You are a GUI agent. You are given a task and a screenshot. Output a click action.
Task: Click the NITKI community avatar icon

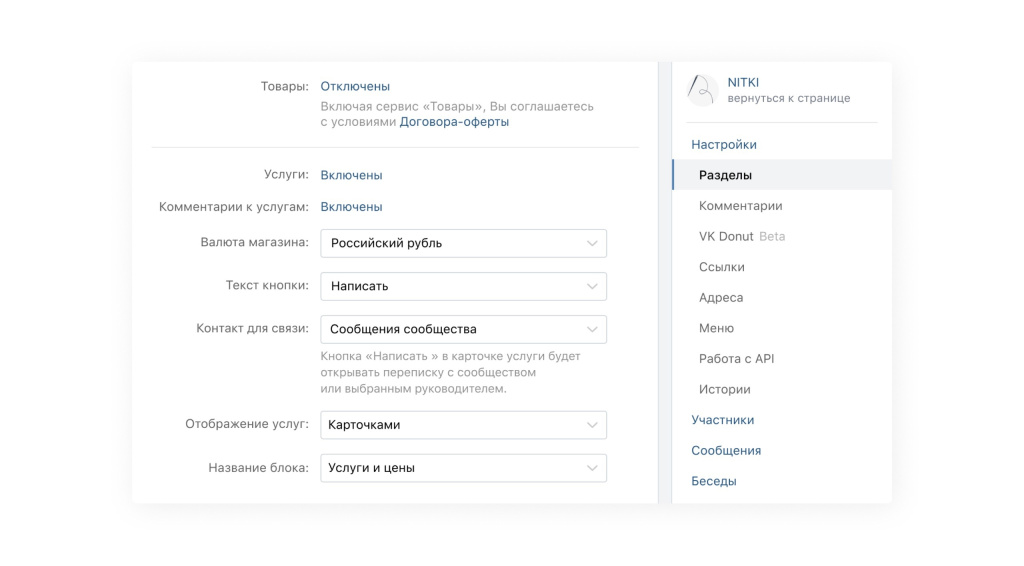pos(703,90)
